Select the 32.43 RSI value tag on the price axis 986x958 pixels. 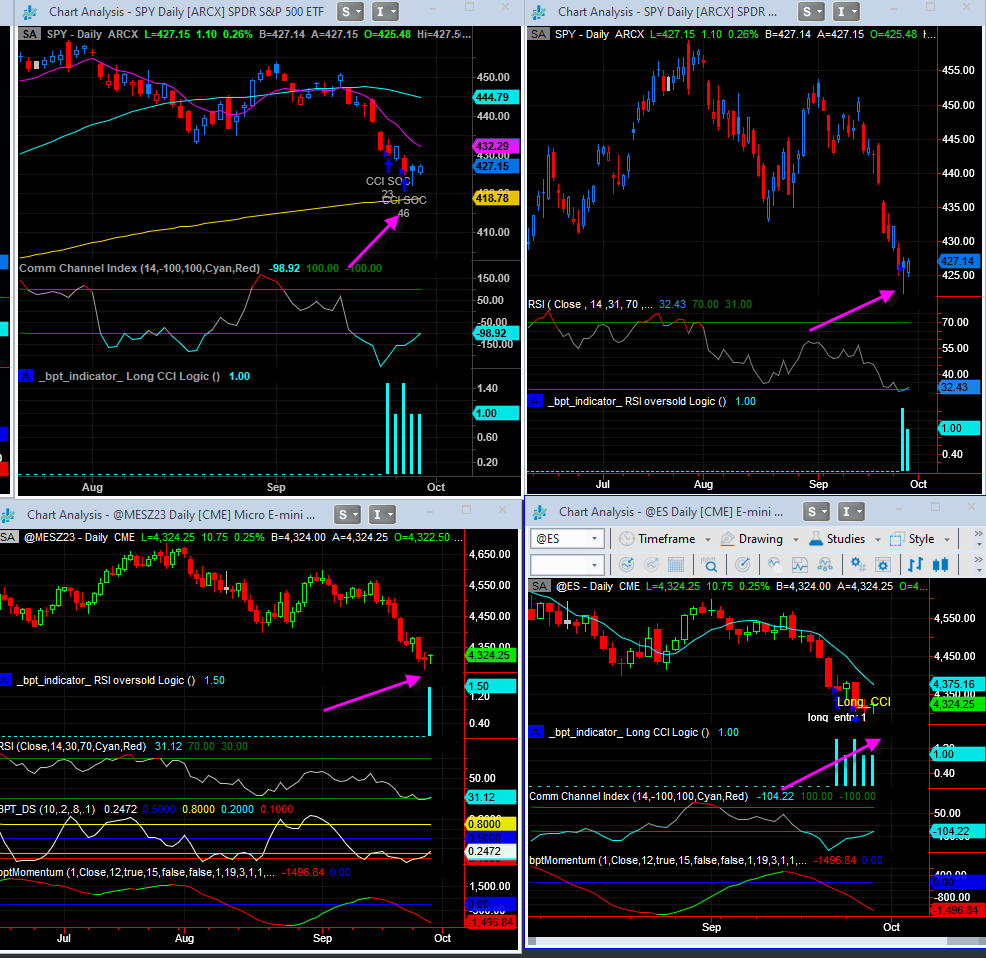pyautogui.click(x=958, y=387)
